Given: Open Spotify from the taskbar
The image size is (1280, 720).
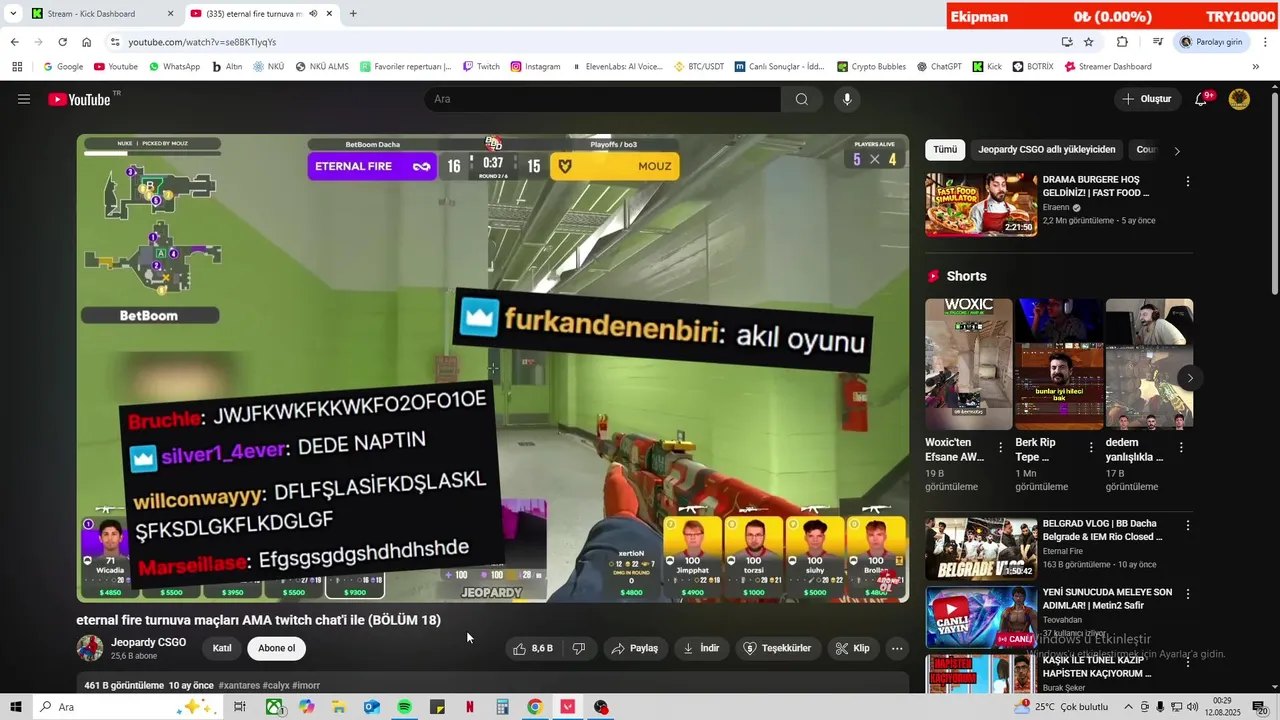Looking at the screenshot, I should click(404, 707).
